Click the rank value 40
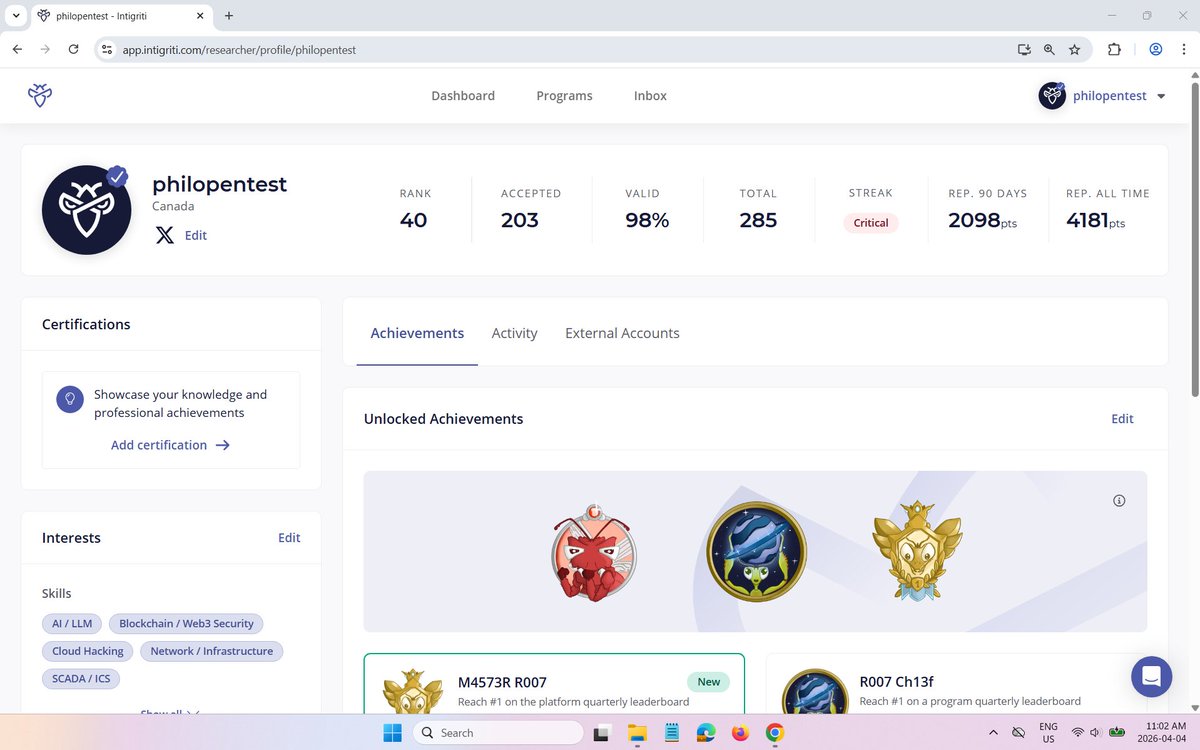Screen dimensions: 1200x750 (x=413, y=220)
